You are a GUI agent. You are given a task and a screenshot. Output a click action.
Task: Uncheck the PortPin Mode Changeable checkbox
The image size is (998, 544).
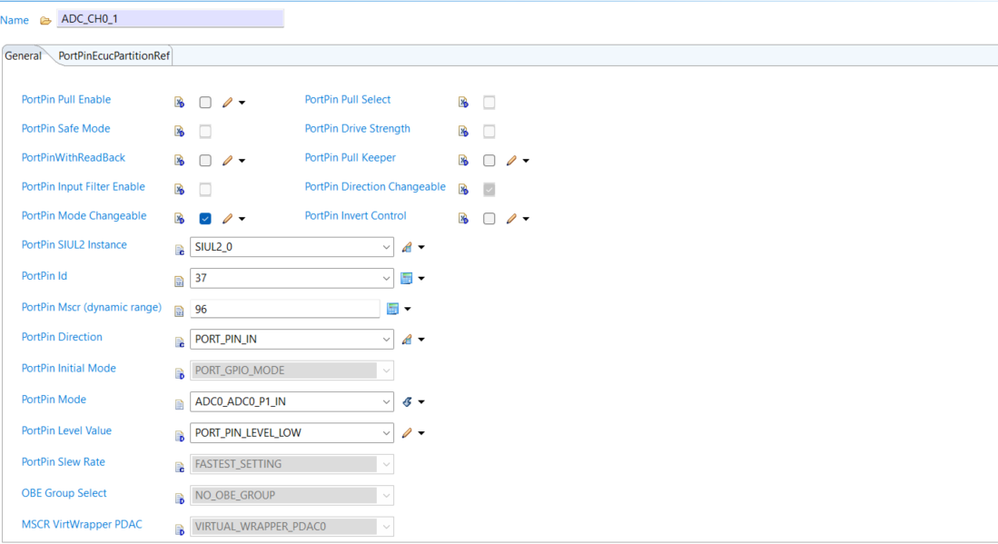coord(205,219)
